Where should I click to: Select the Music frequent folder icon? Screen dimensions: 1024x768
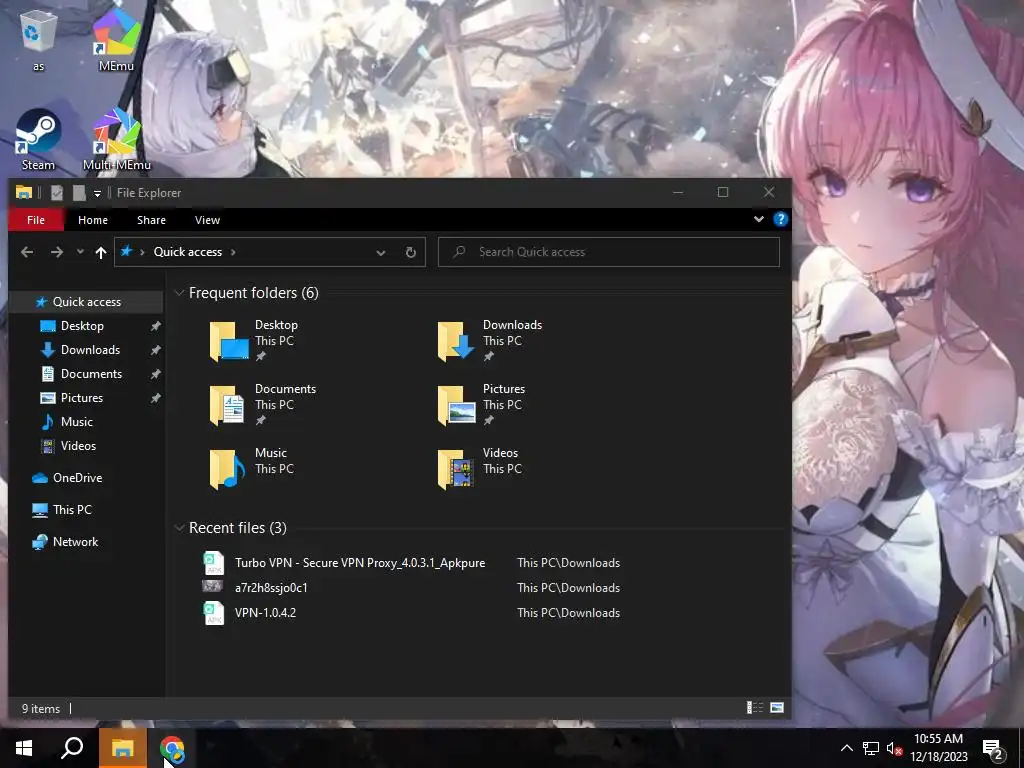coord(227,469)
